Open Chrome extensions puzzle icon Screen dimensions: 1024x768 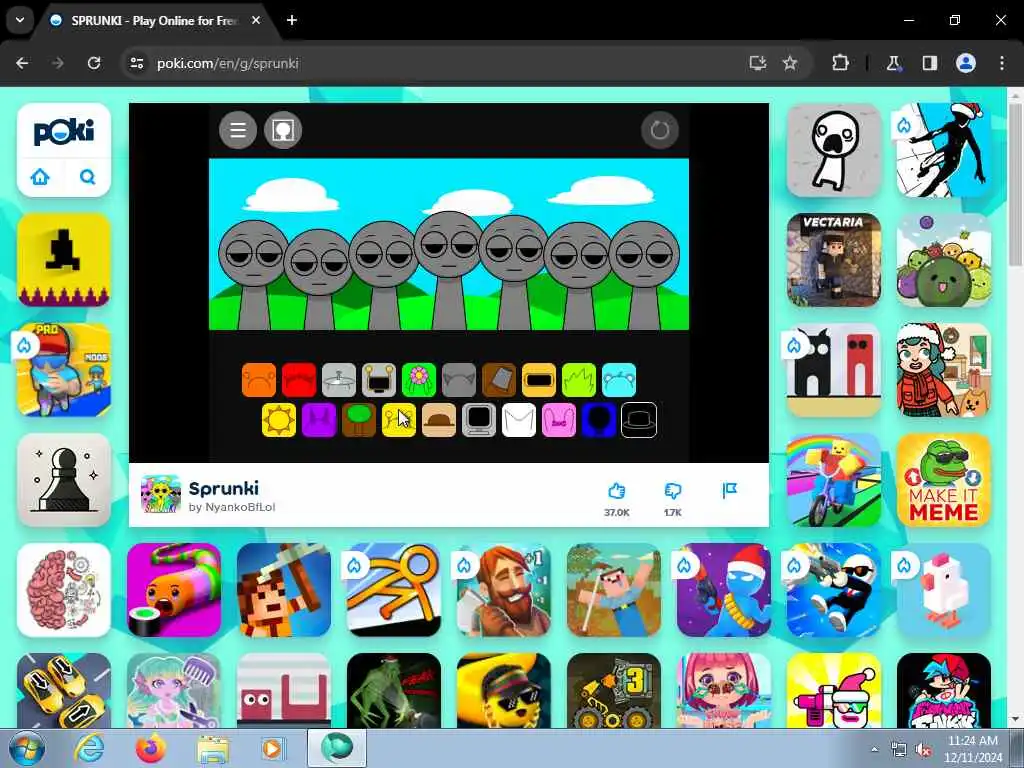pyautogui.click(x=840, y=63)
